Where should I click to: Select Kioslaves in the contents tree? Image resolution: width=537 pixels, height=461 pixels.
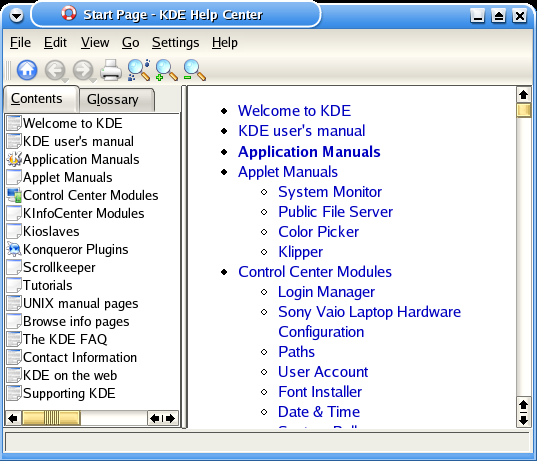coord(51,231)
